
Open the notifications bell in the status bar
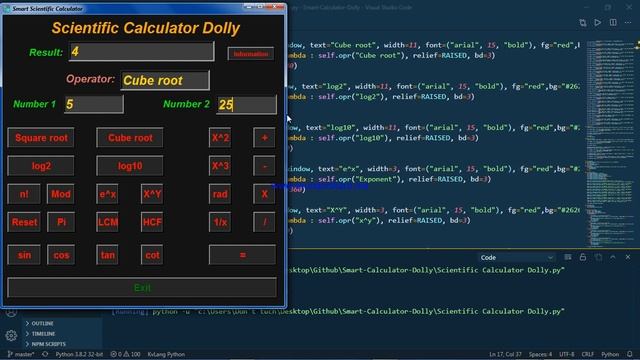(630, 354)
